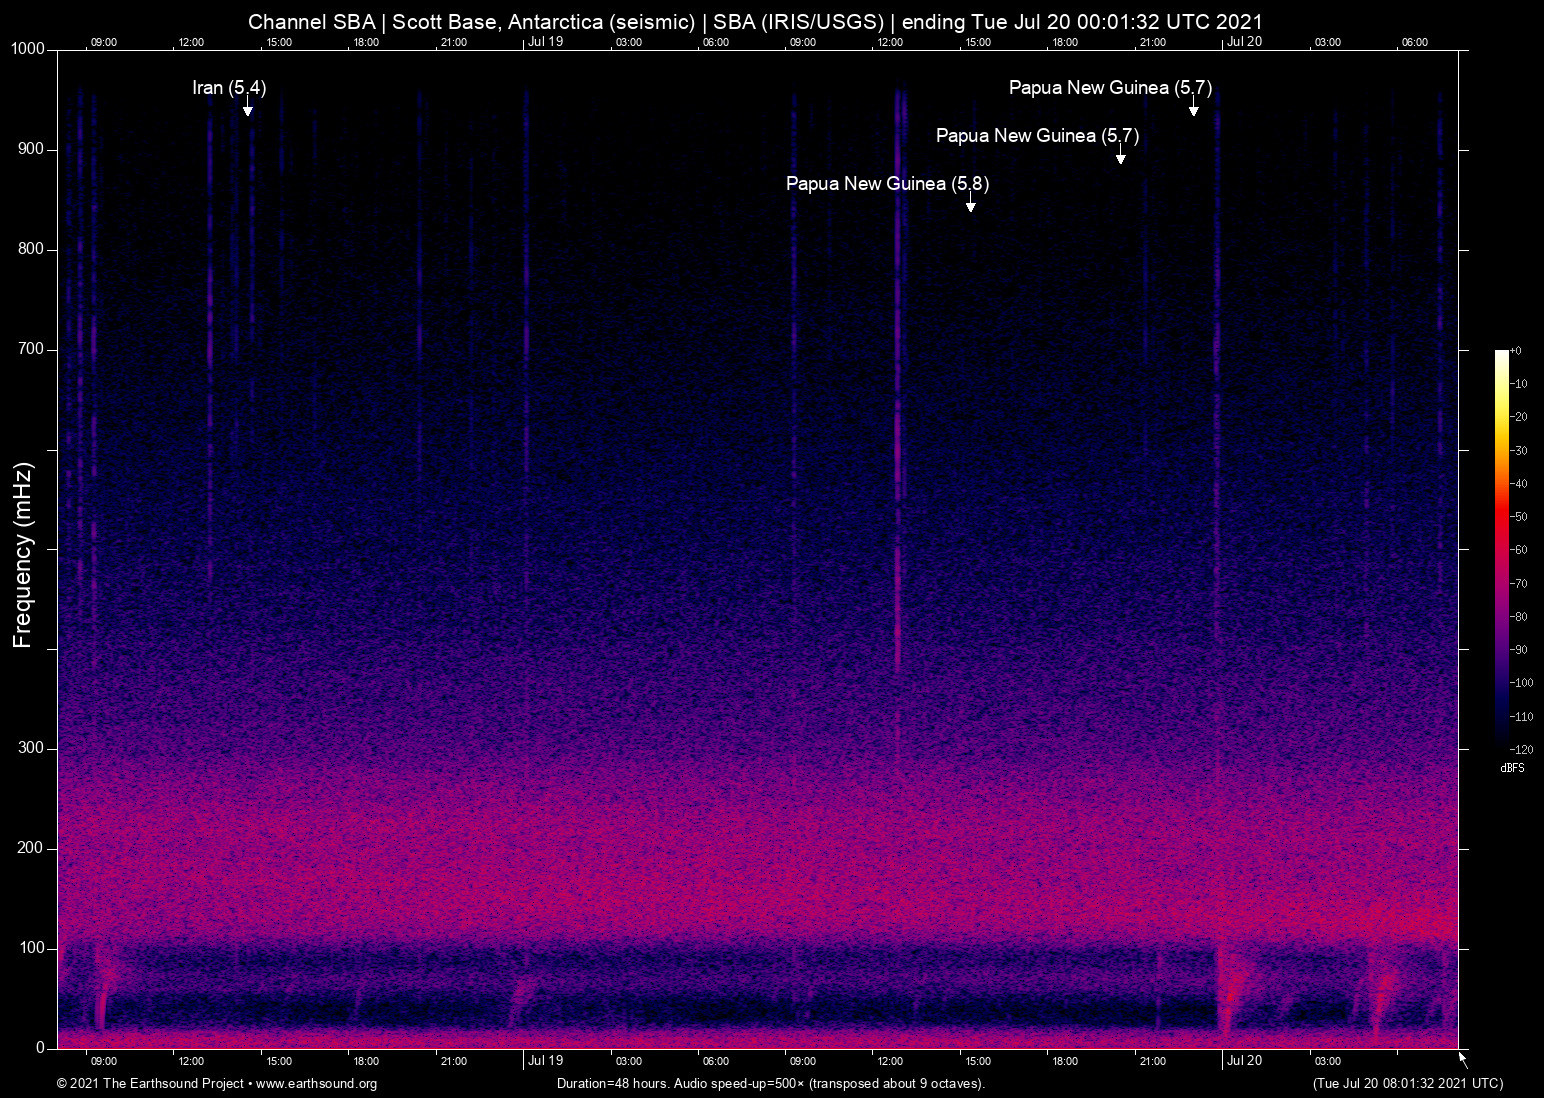This screenshot has width=1544, height=1098.
Task: Click the arrow marker beneath Iran (5.4)
Action: point(248,108)
